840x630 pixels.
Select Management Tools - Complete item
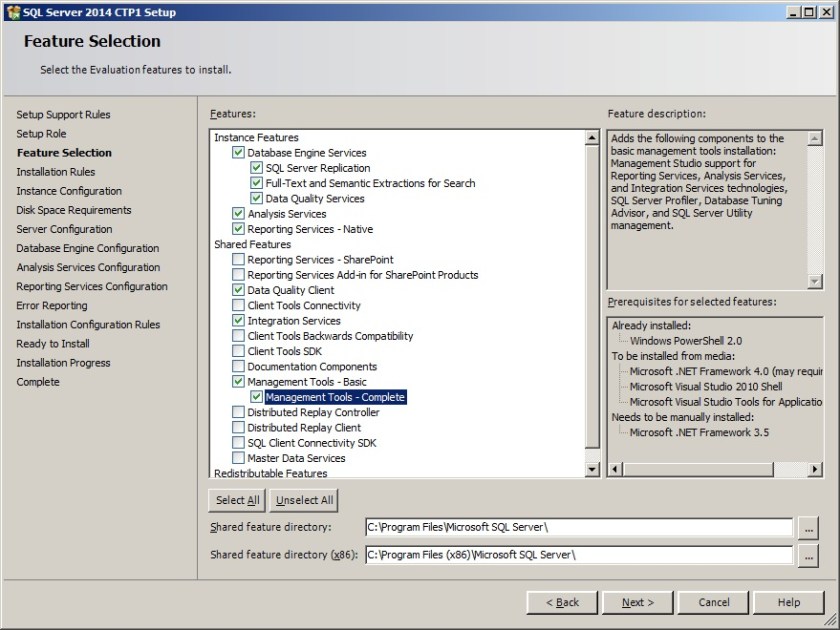pos(335,397)
